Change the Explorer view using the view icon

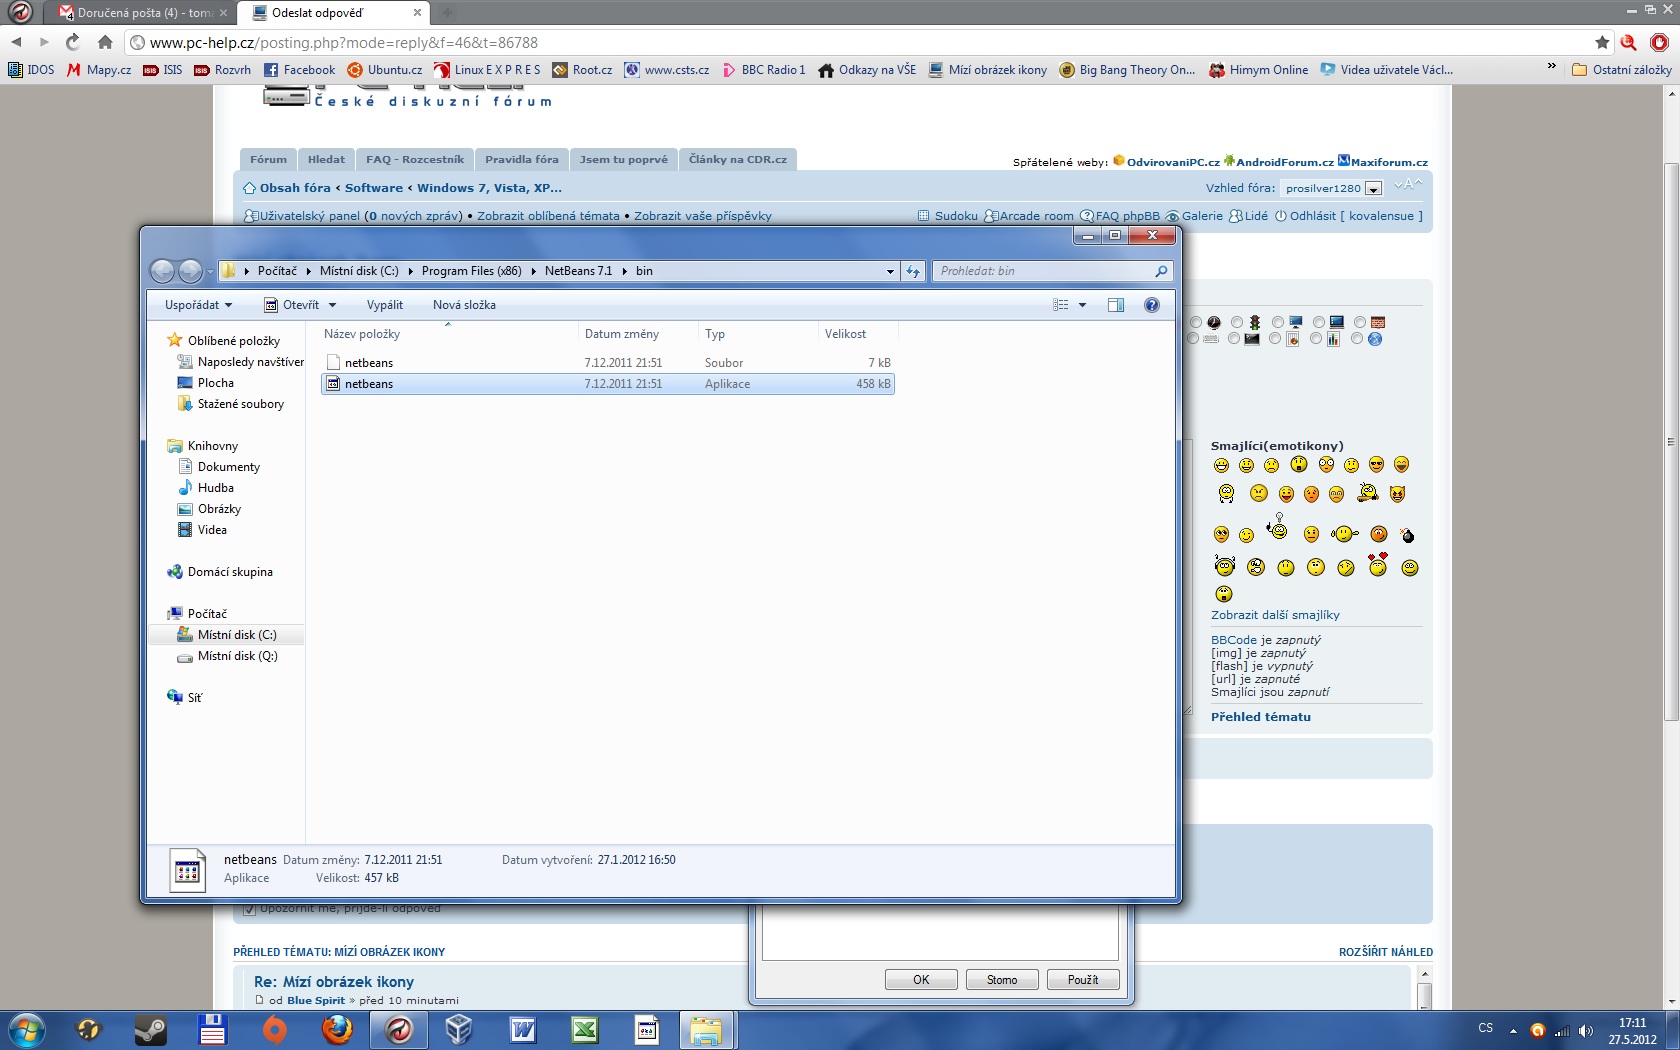(x=1061, y=305)
